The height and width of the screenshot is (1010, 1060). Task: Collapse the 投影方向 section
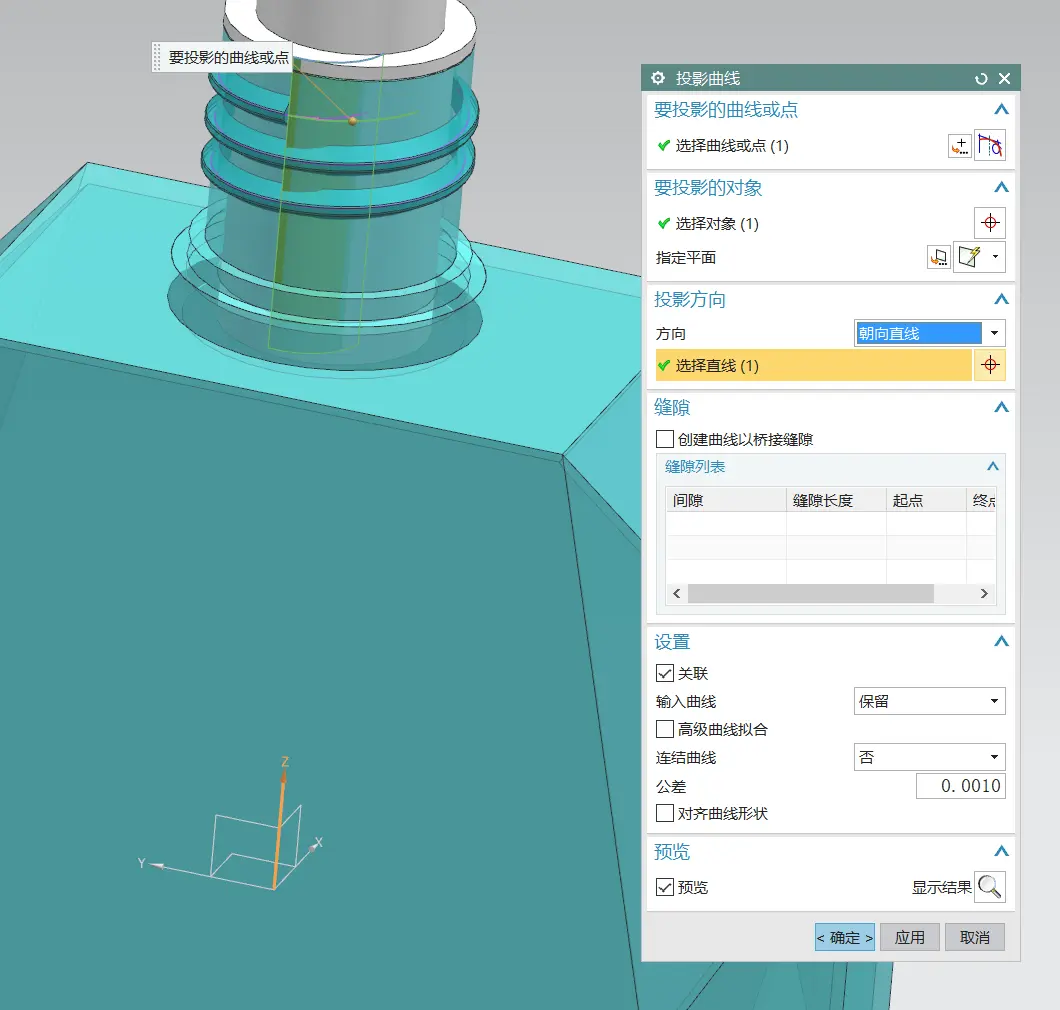(1001, 299)
